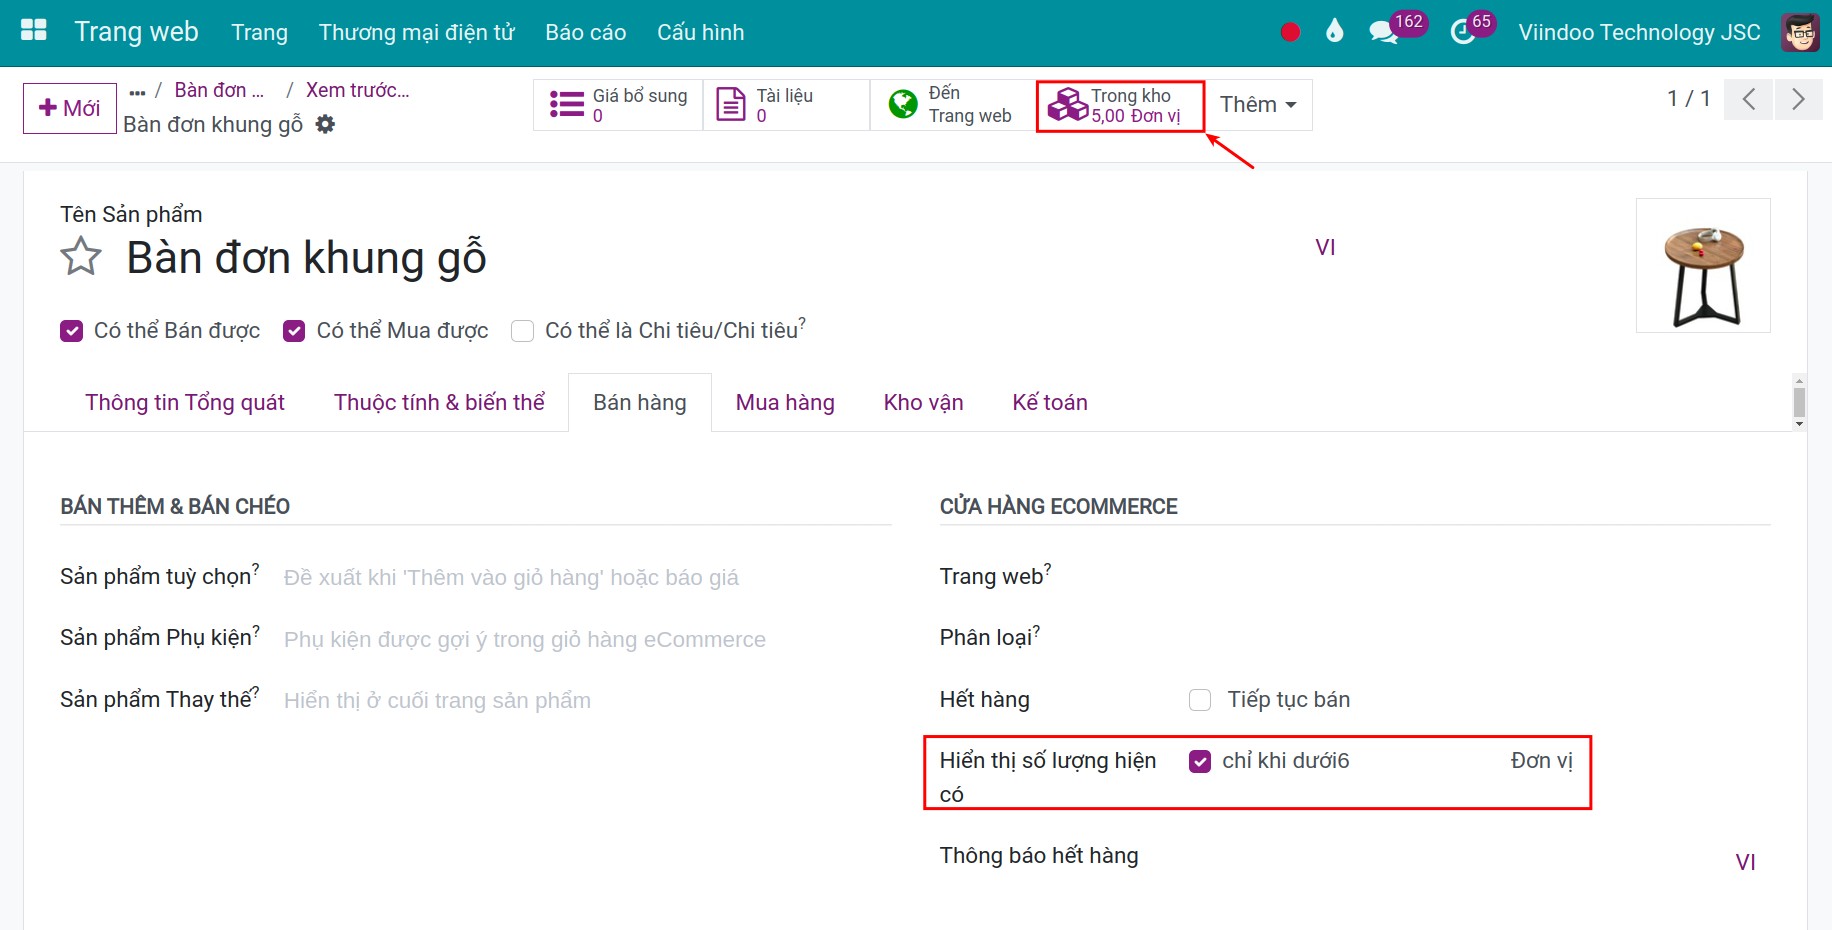Switch to Mua hàng tab
The image size is (1832, 930).
click(785, 402)
